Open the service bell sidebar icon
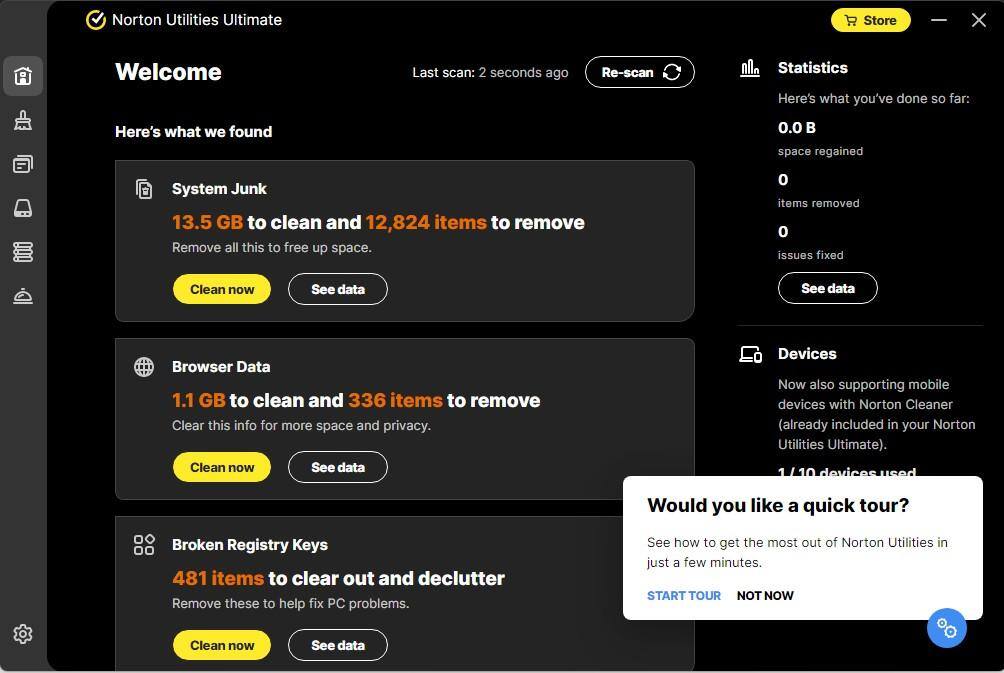 click(23, 296)
